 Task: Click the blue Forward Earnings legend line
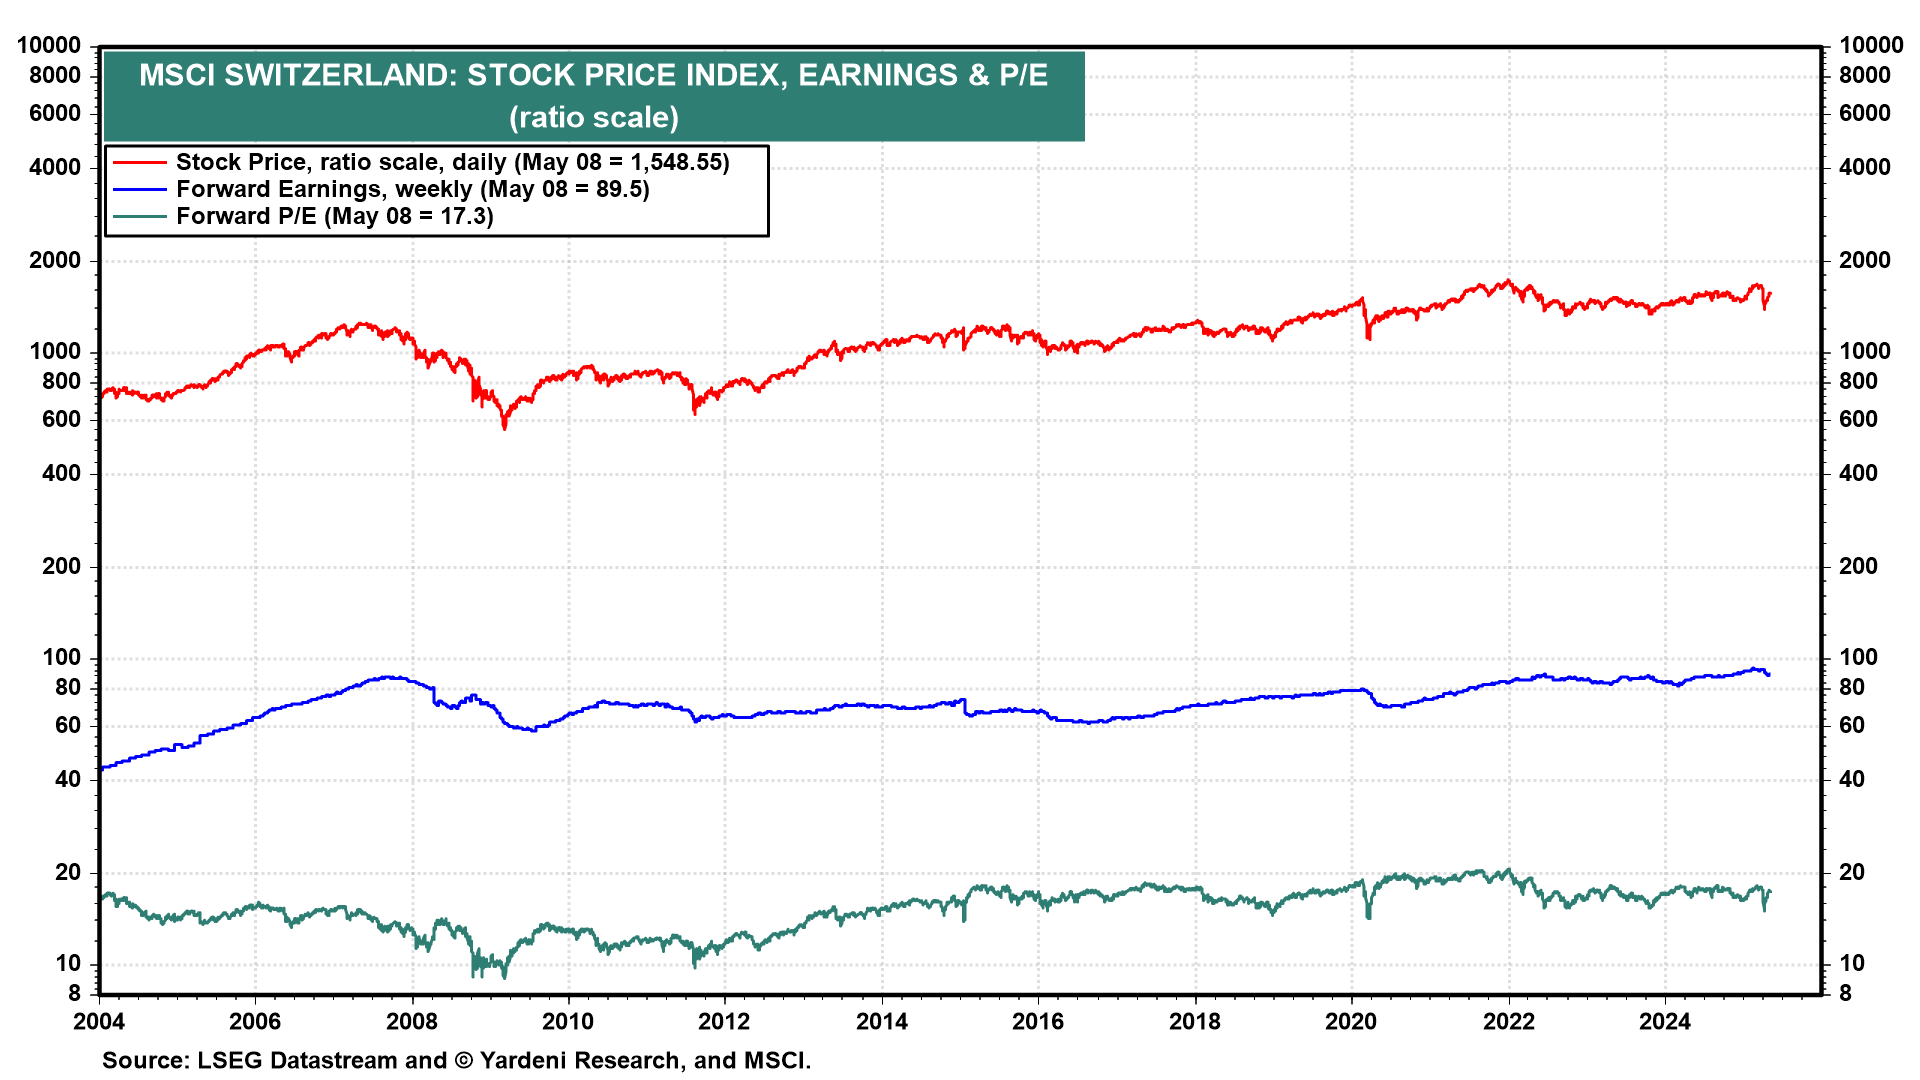[139, 189]
